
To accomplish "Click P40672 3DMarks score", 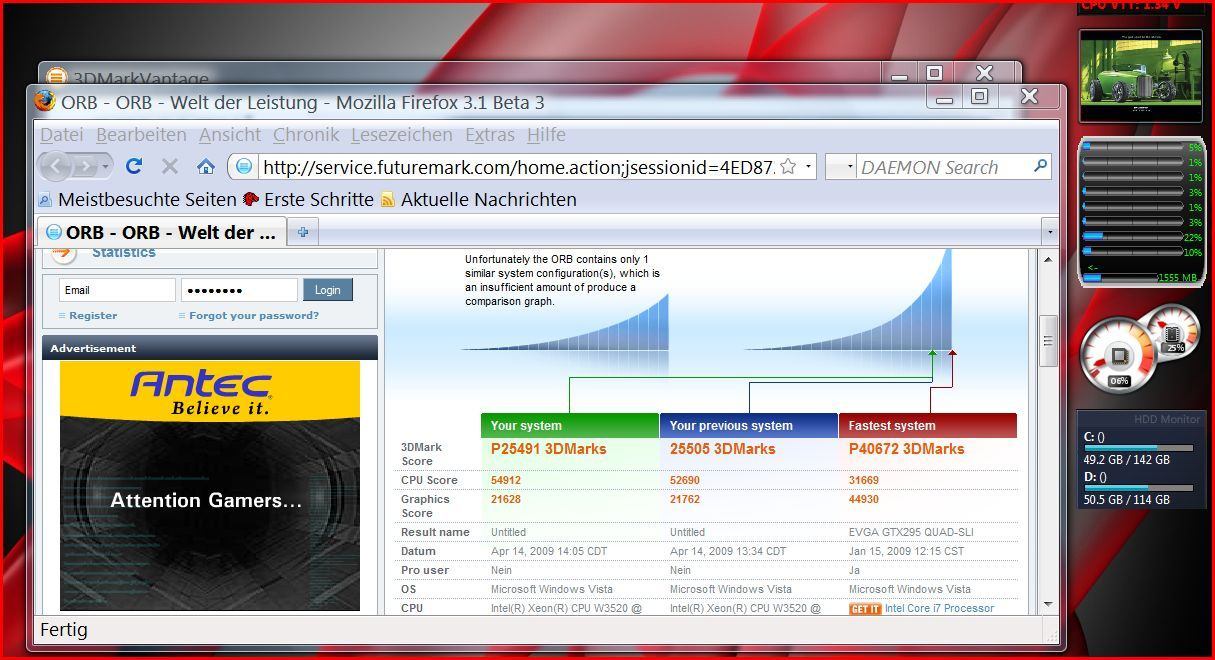I will (906, 449).
